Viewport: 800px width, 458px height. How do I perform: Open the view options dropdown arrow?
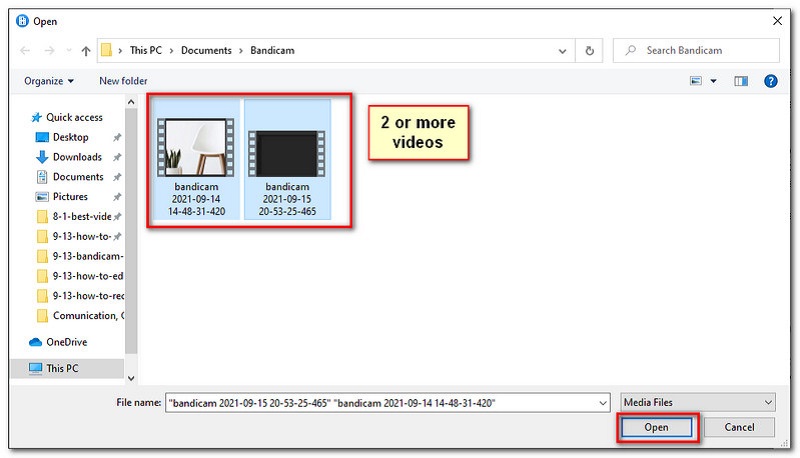tap(713, 81)
